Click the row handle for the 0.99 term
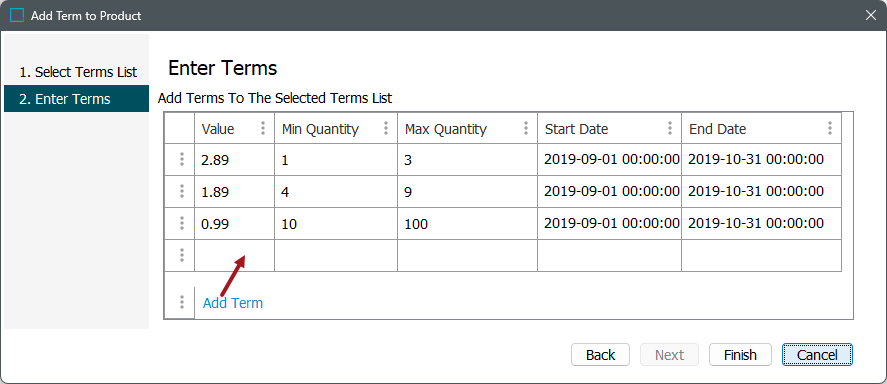 click(182, 223)
